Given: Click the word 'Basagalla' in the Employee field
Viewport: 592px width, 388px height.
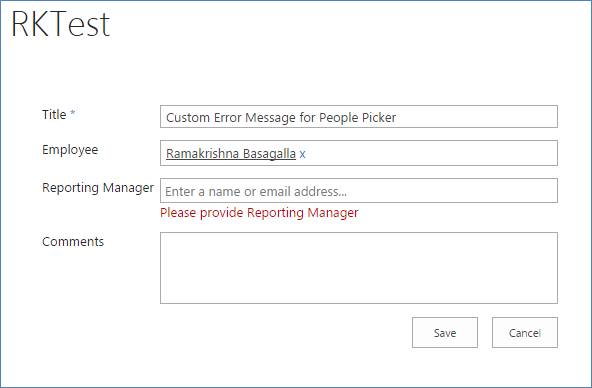Looking at the screenshot, I should click(x=269, y=154).
